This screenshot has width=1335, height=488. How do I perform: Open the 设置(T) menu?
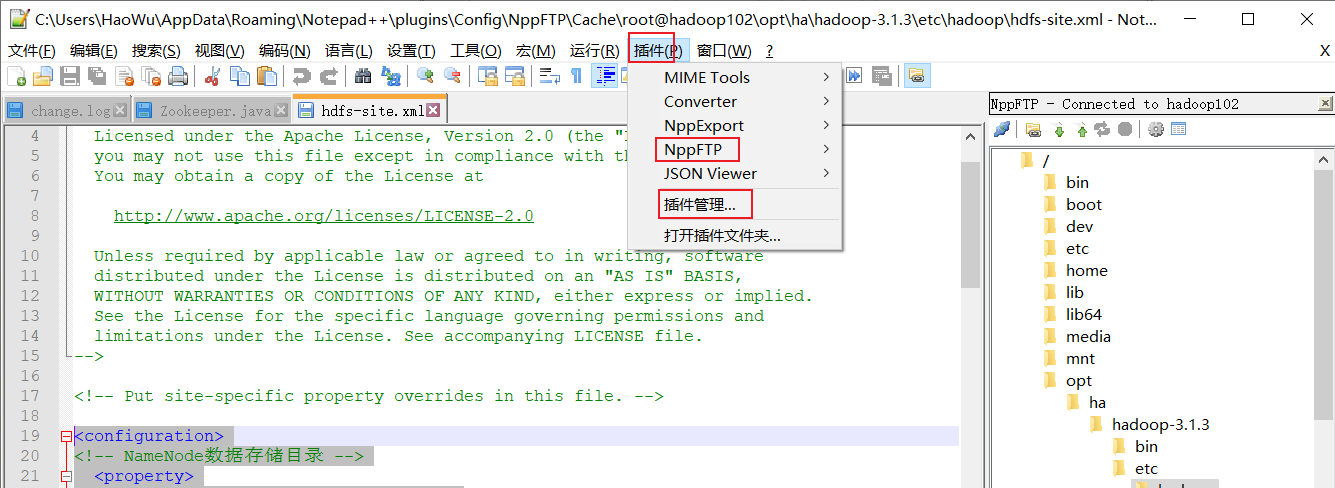coord(411,51)
